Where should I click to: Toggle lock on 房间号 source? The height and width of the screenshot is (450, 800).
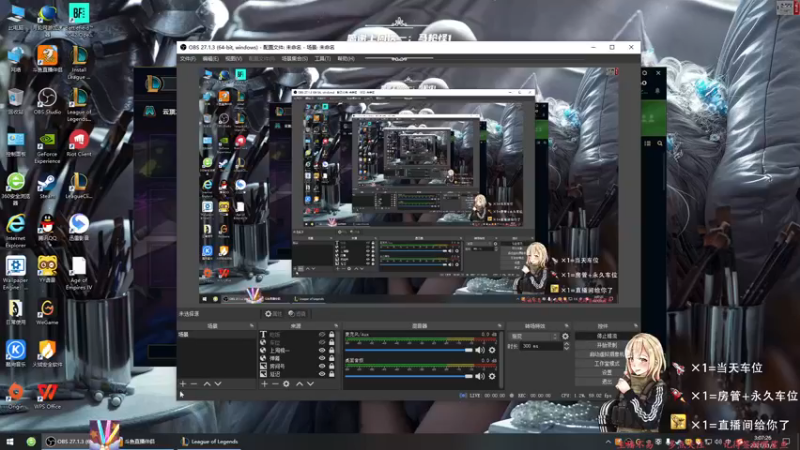click(x=332, y=366)
